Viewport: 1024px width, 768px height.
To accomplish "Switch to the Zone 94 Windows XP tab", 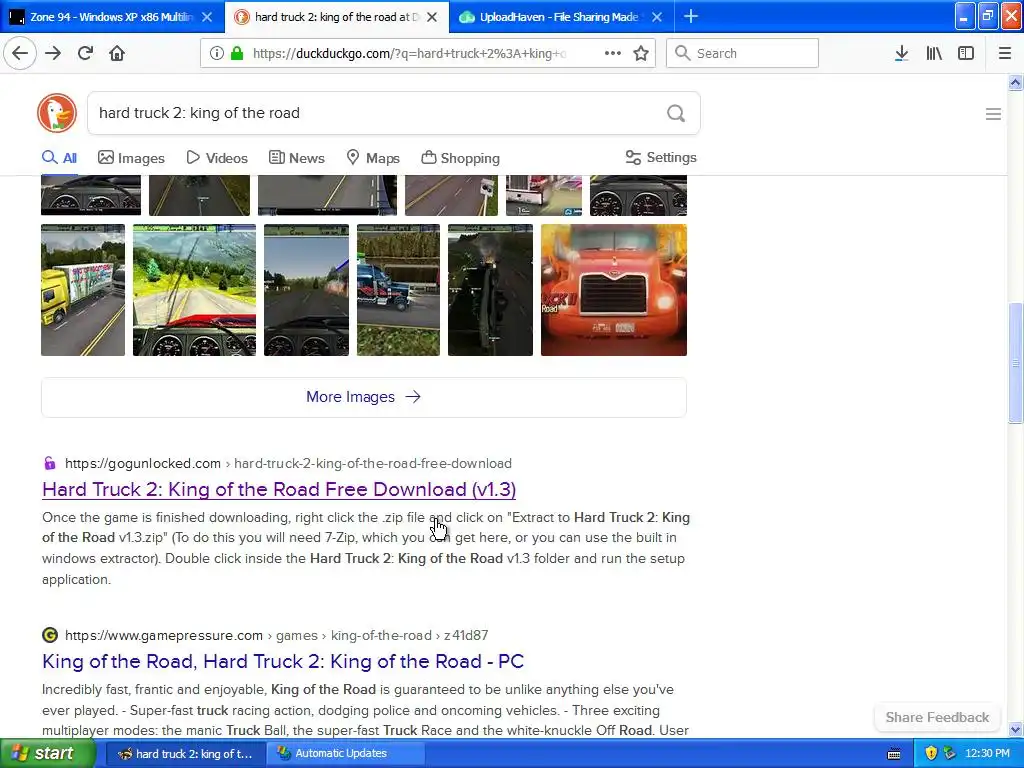I will [x=112, y=17].
